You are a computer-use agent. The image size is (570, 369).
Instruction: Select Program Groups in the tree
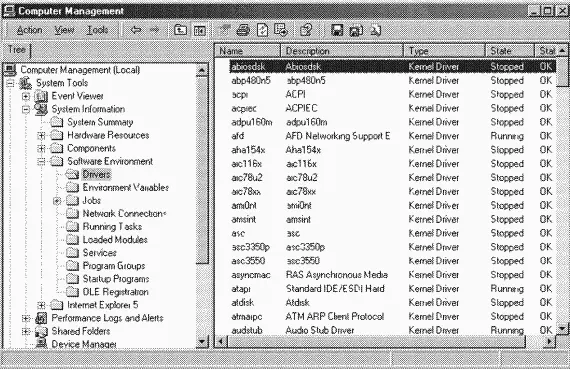(114, 266)
